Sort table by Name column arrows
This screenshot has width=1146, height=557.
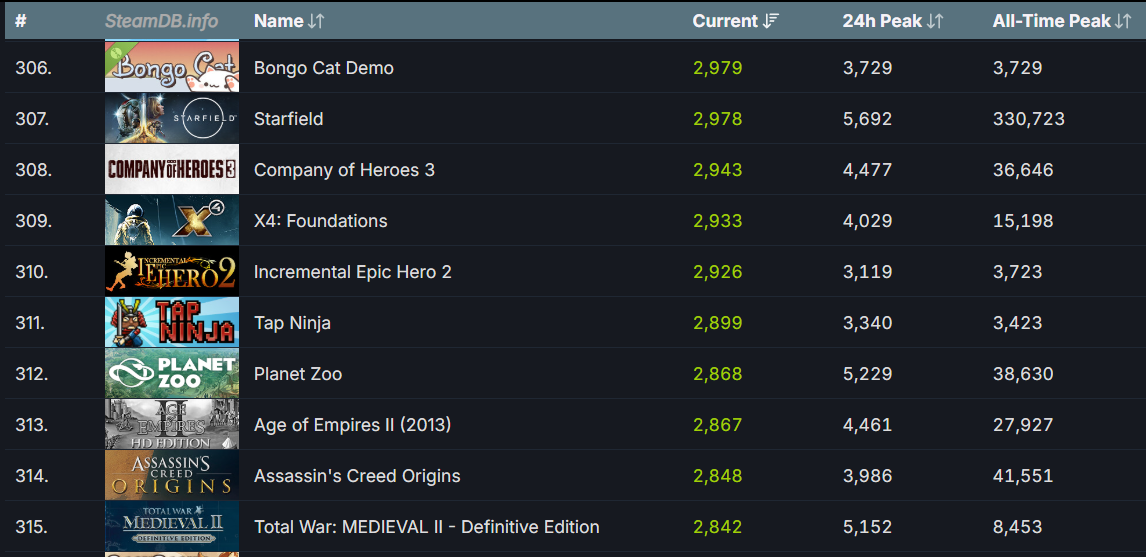pyautogui.click(x=316, y=21)
